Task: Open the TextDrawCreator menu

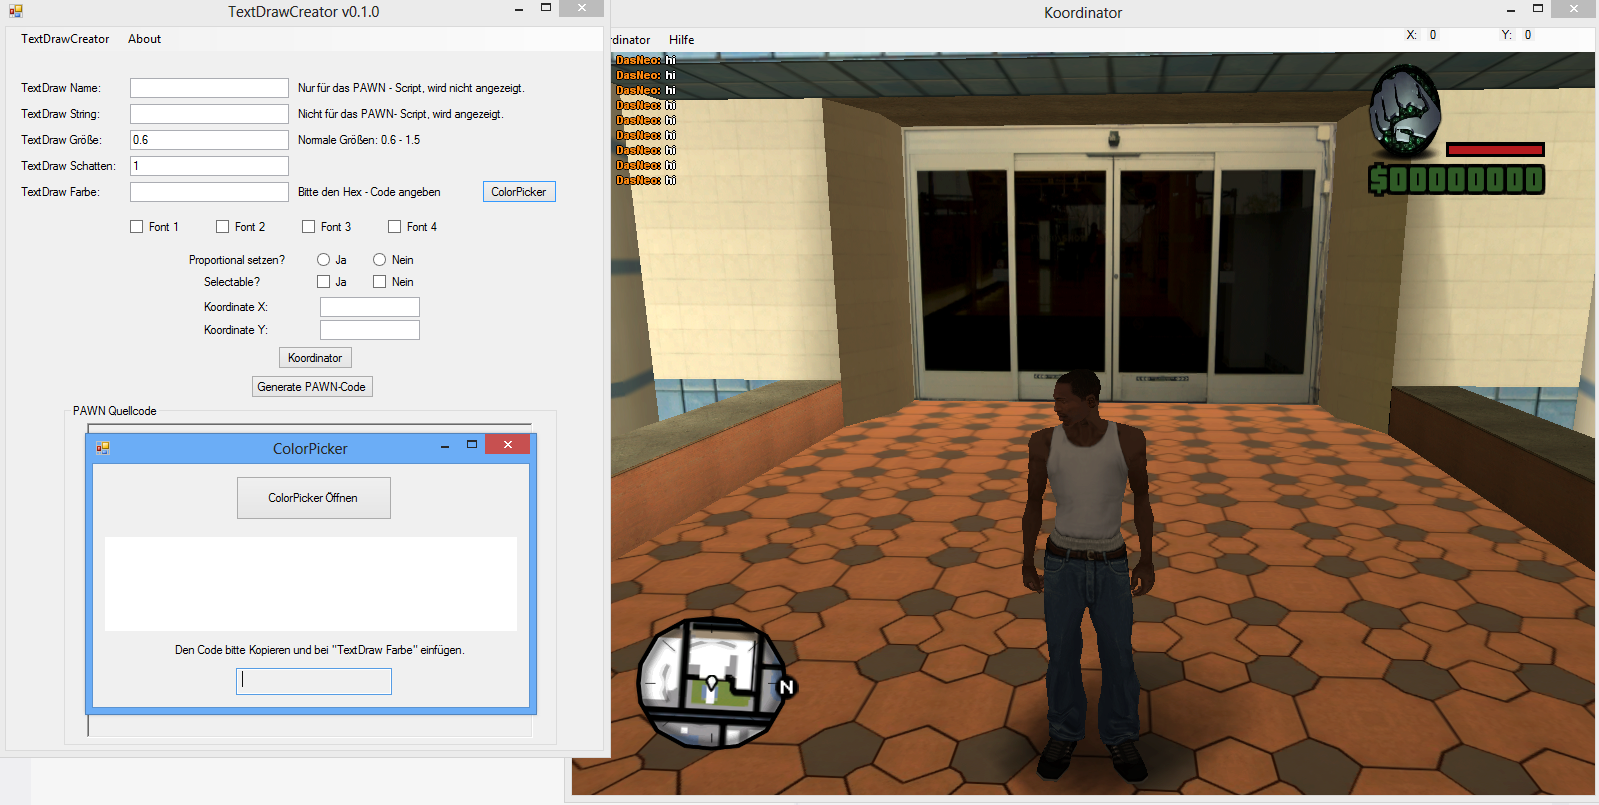Action: pos(65,39)
